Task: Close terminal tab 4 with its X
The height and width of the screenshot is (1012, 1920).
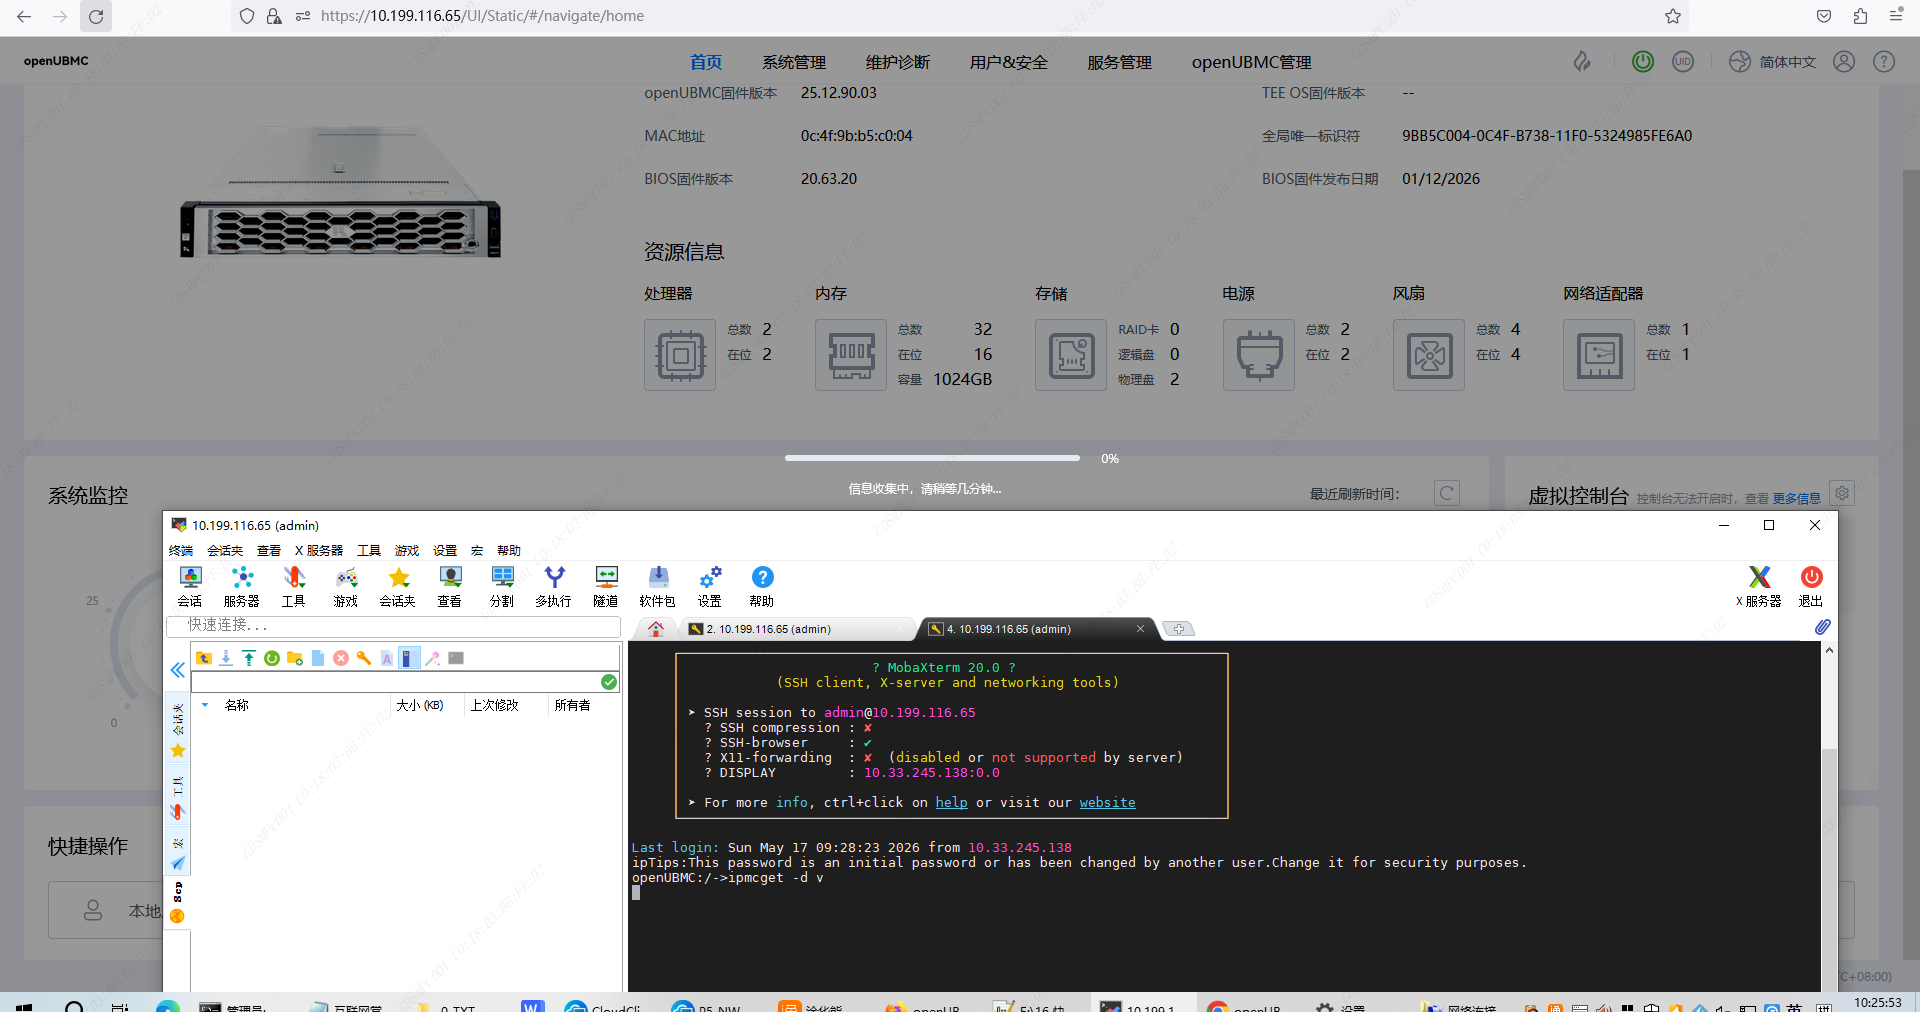Action: click(1140, 629)
